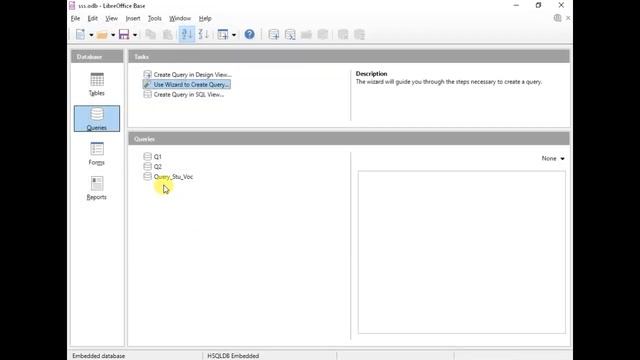
Task: Click the Embedded database status text
Action: click(x=98, y=356)
